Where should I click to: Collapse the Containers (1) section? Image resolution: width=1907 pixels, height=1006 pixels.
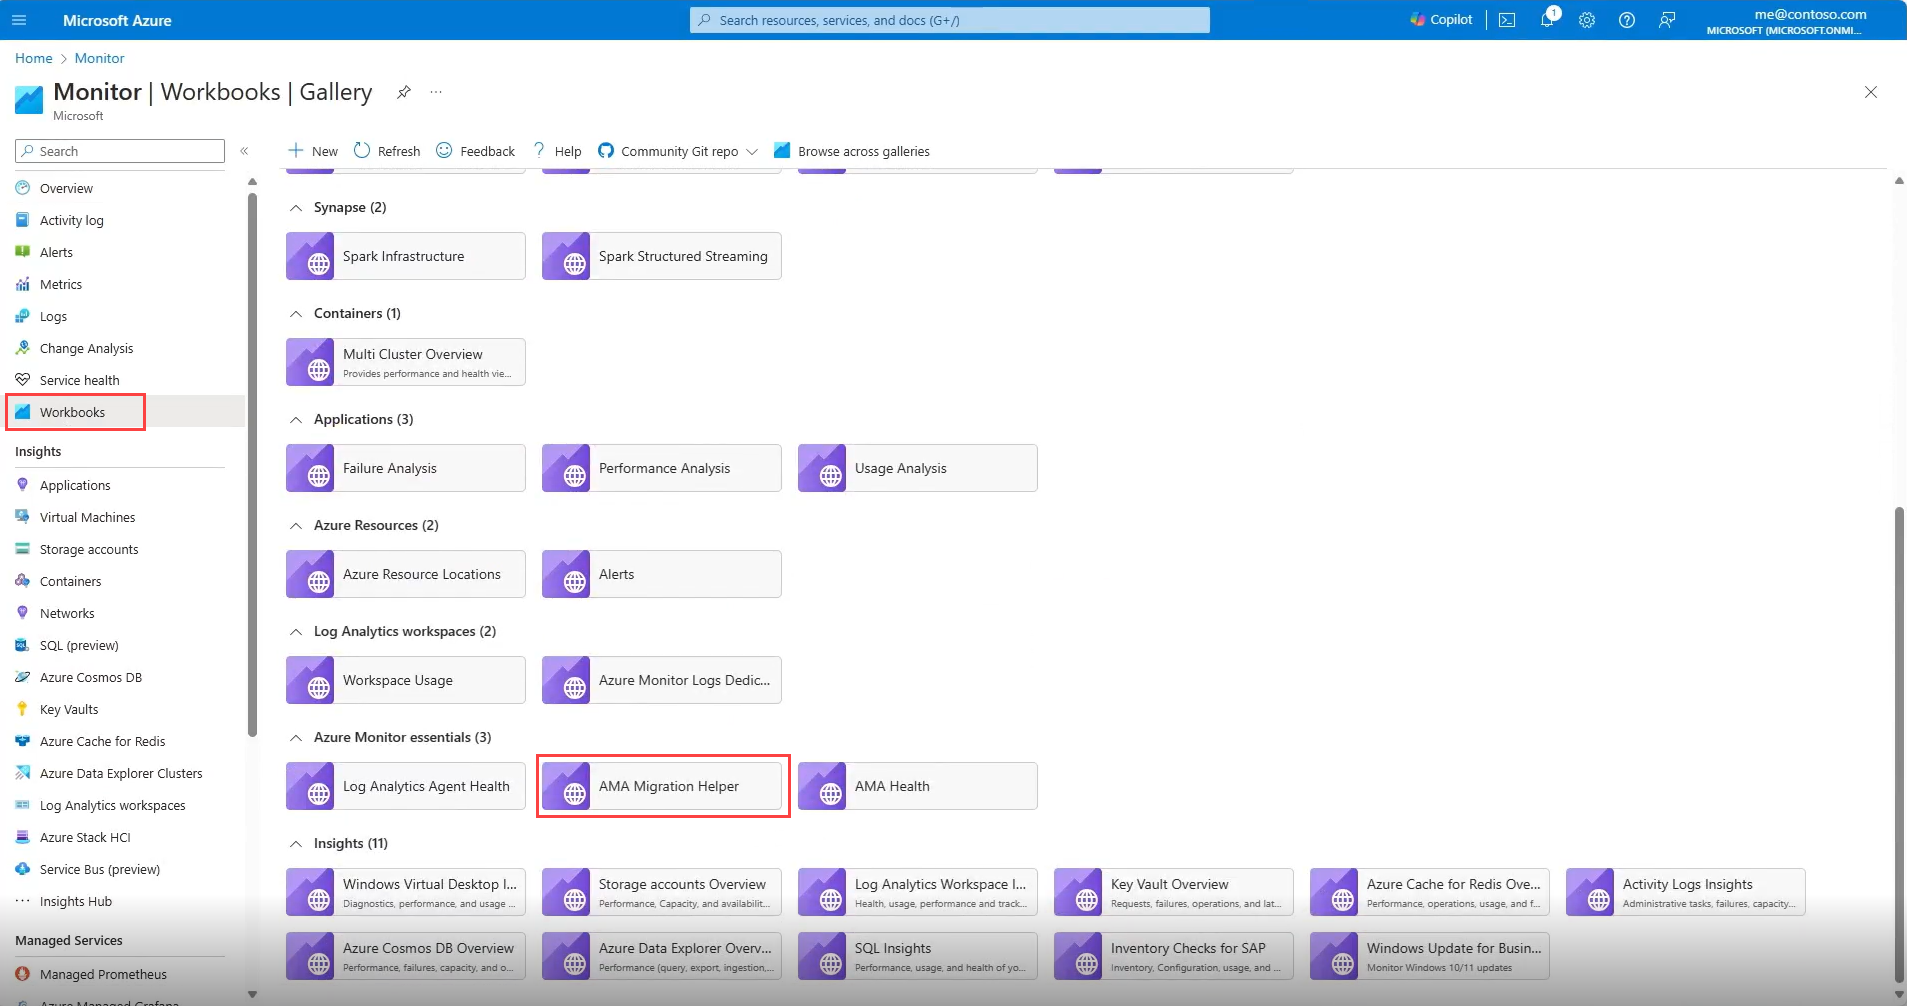295,314
